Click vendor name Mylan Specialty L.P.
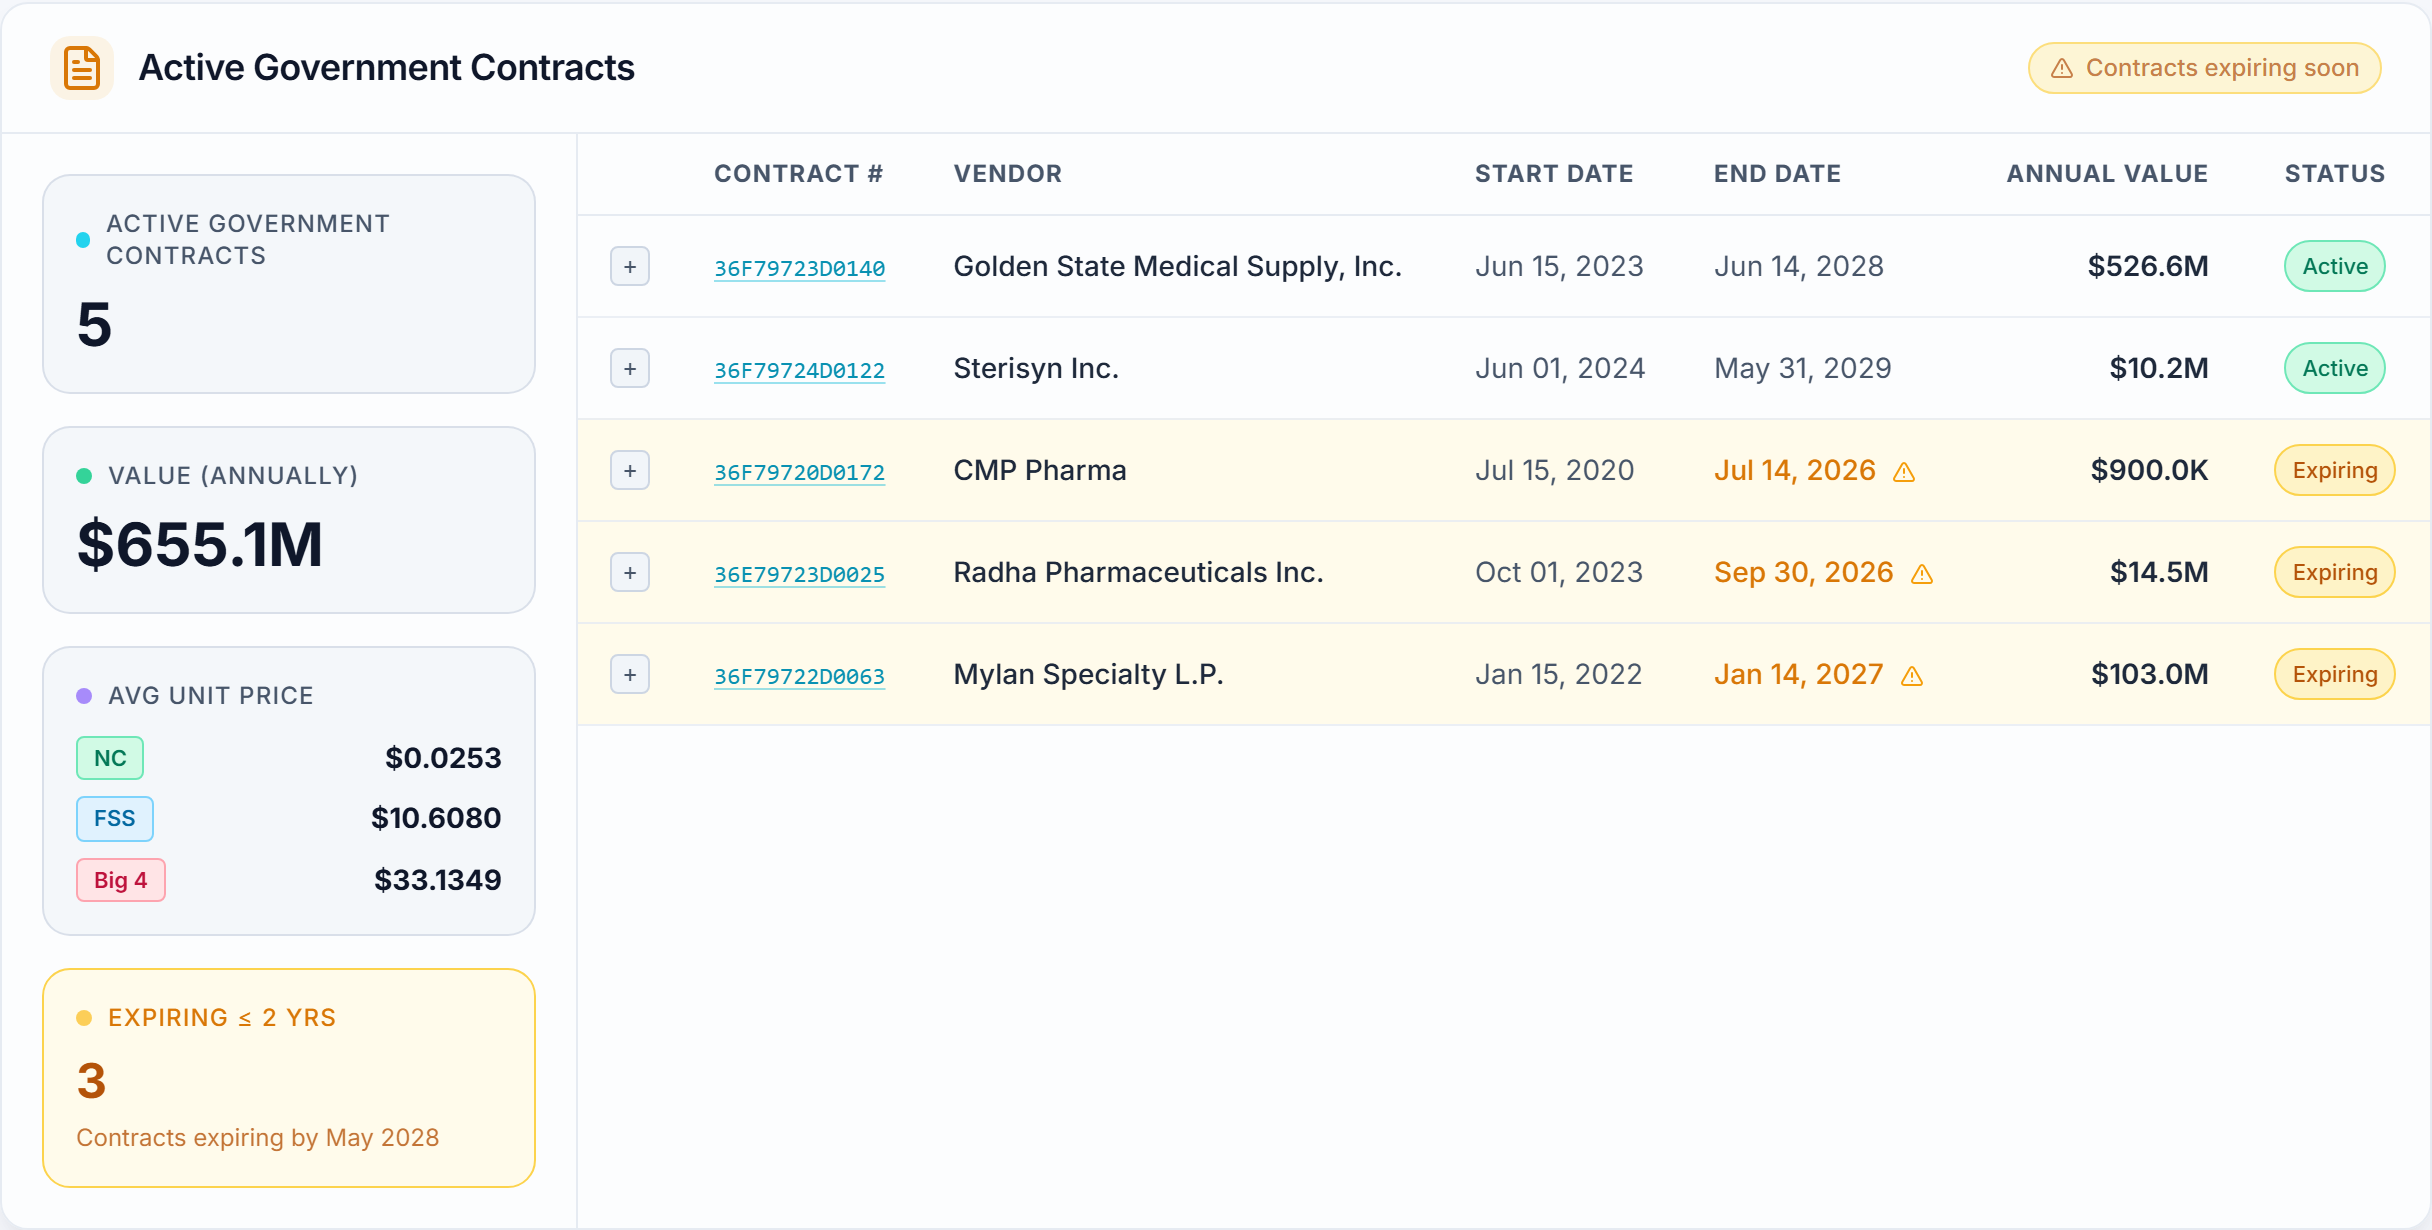 [x=1088, y=674]
